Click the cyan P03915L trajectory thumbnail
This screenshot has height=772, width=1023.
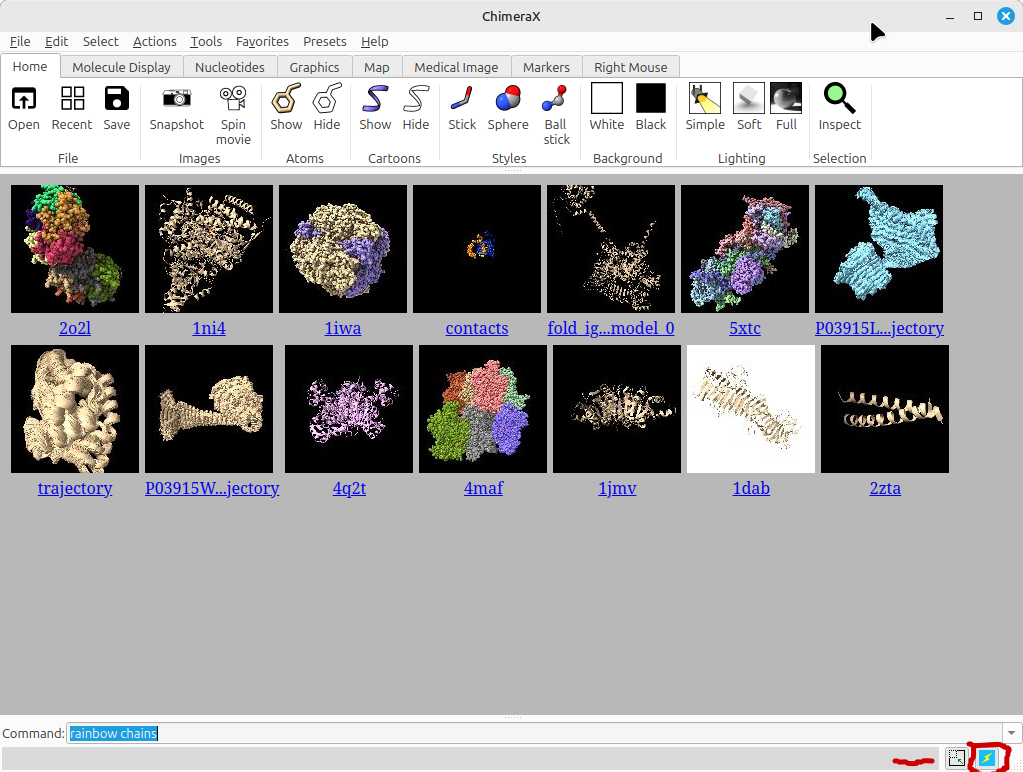[879, 249]
